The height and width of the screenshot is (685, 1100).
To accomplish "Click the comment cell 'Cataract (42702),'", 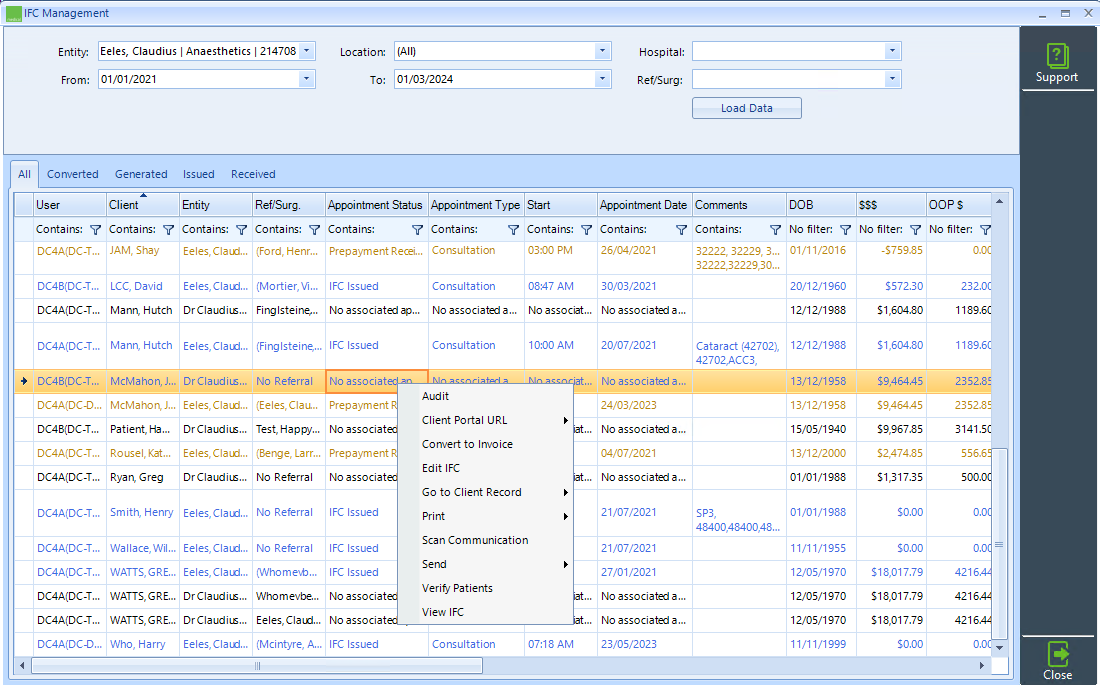I will point(737,346).
